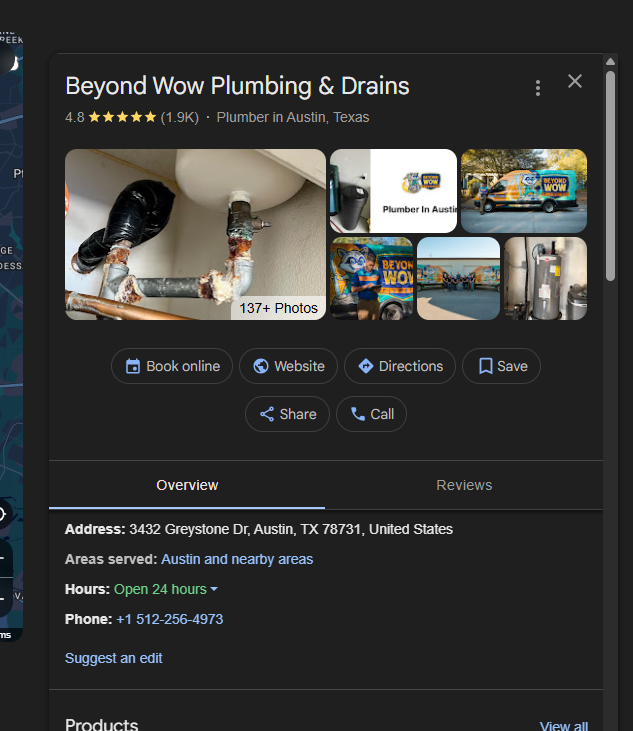Call Beyond Wow Plumbing
Viewport: 633px width, 731px height.
click(x=372, y=414)
